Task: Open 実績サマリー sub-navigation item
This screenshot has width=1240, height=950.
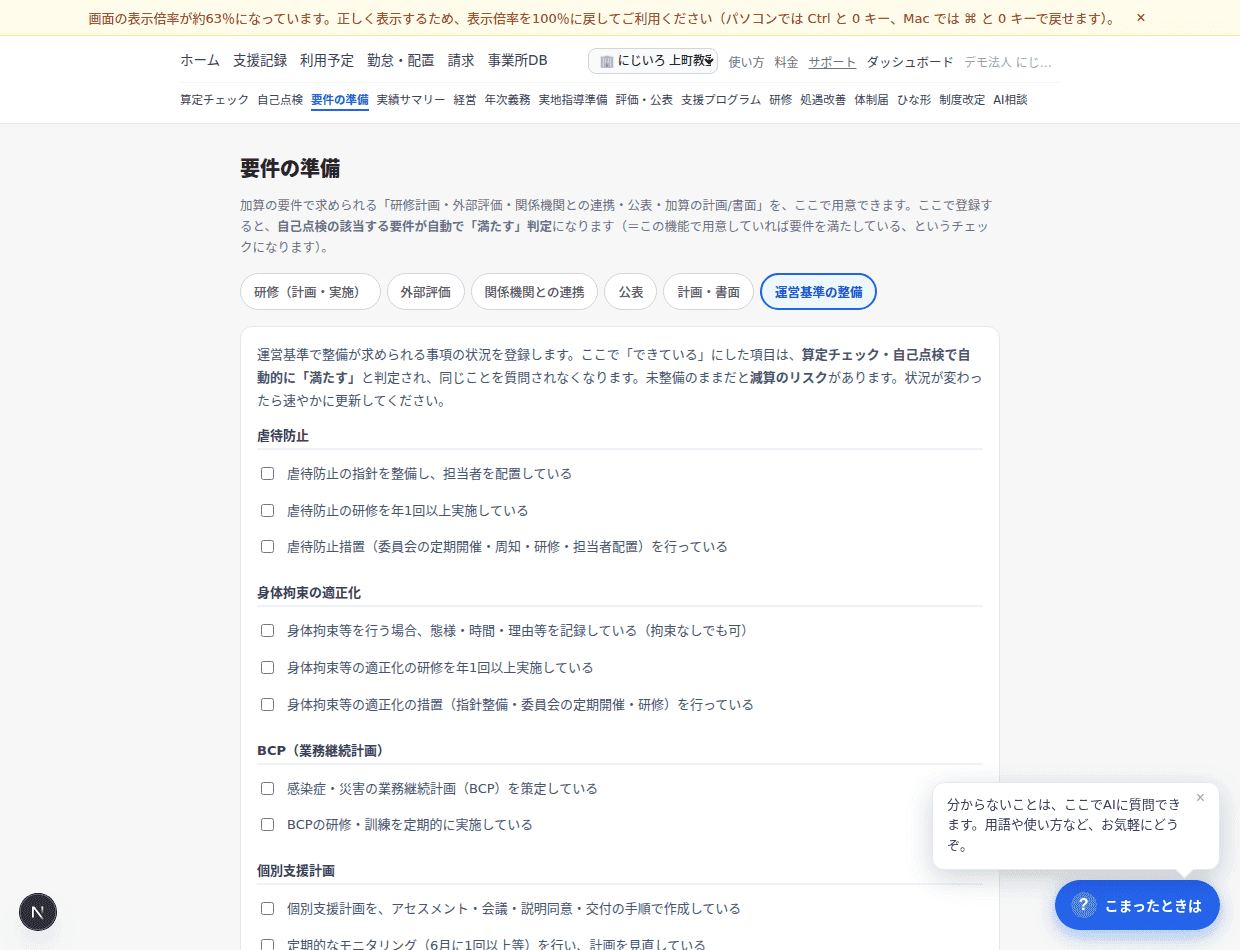Action: coord(411,100)
